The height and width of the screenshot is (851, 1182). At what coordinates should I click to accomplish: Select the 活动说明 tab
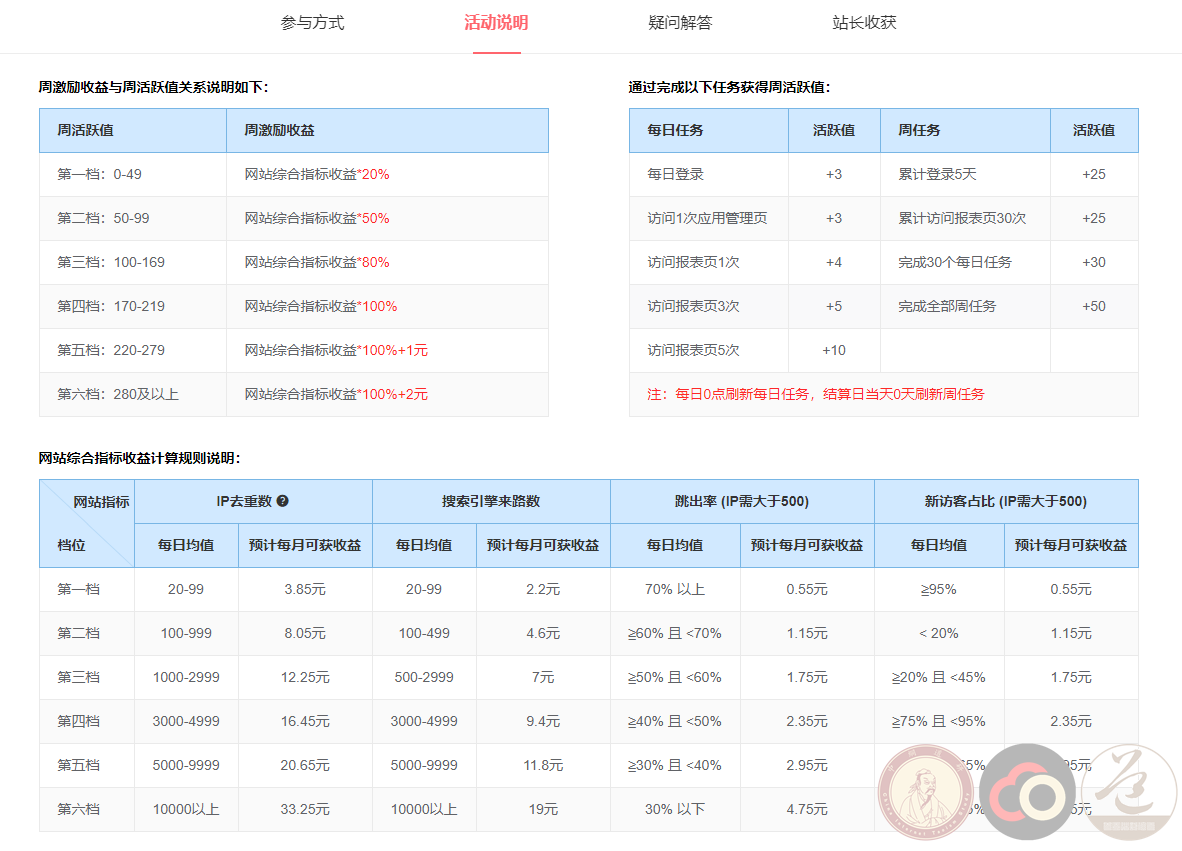pos(496,23)
